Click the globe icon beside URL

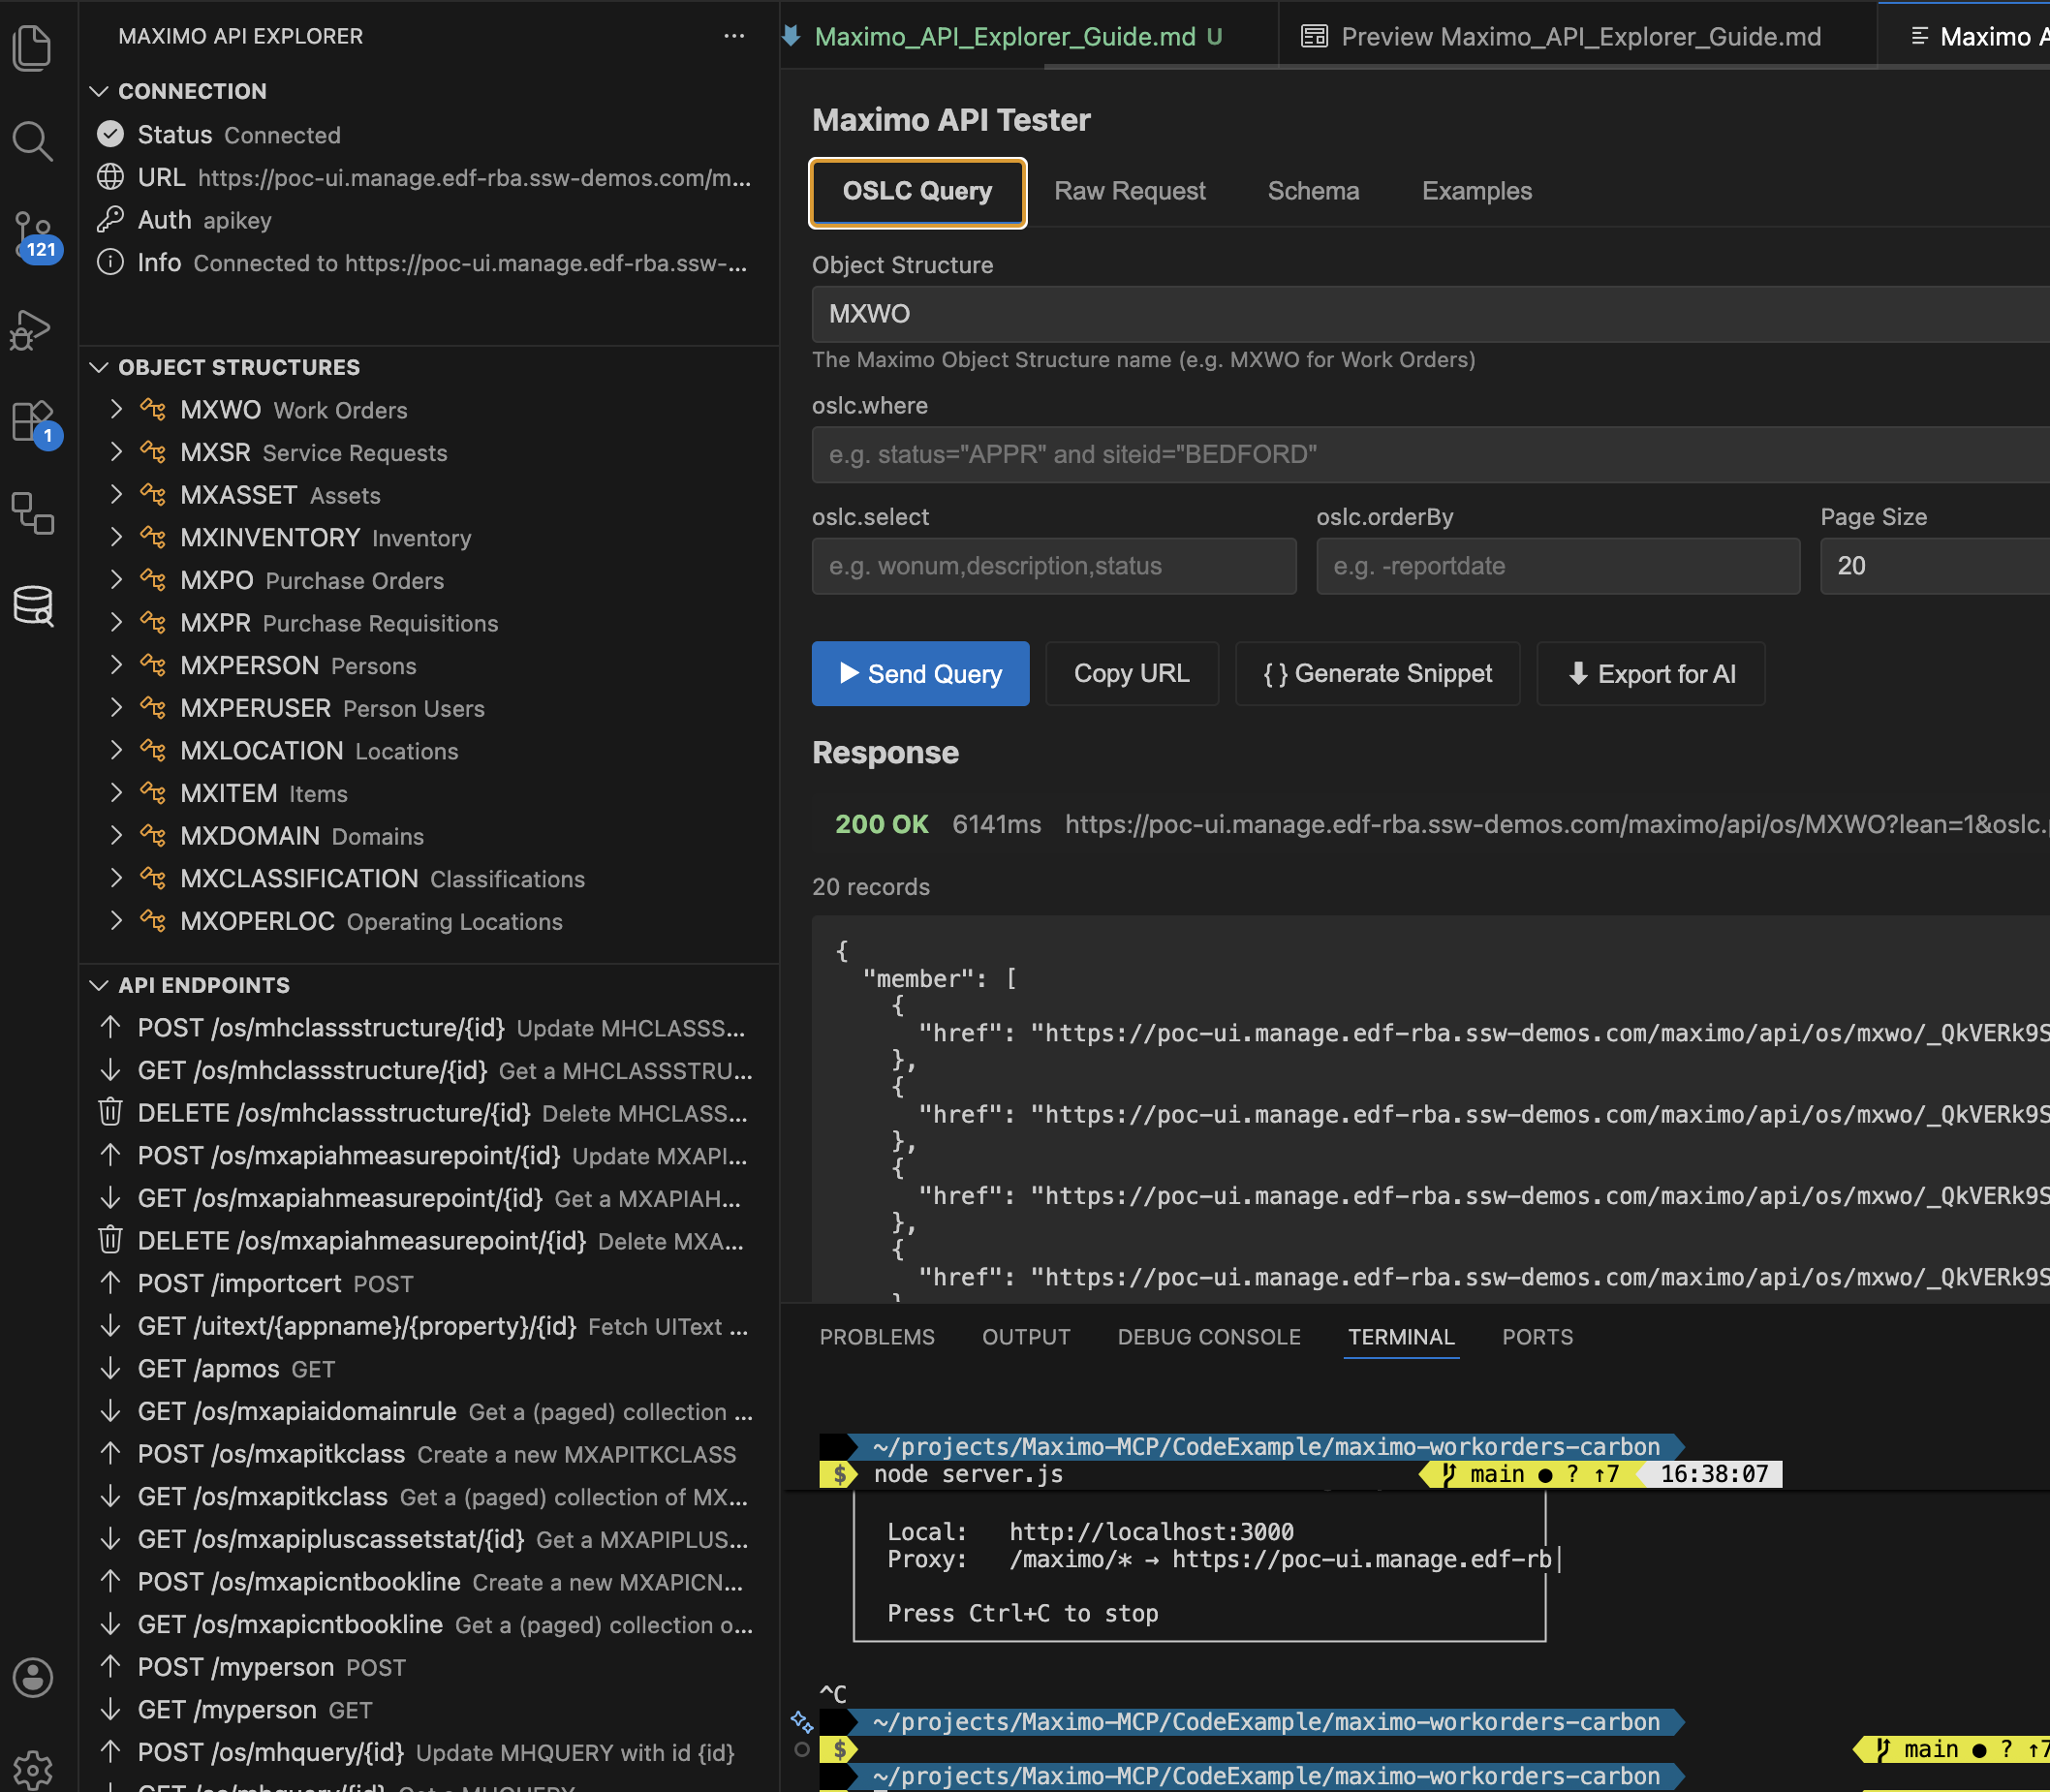coord(110,177)
